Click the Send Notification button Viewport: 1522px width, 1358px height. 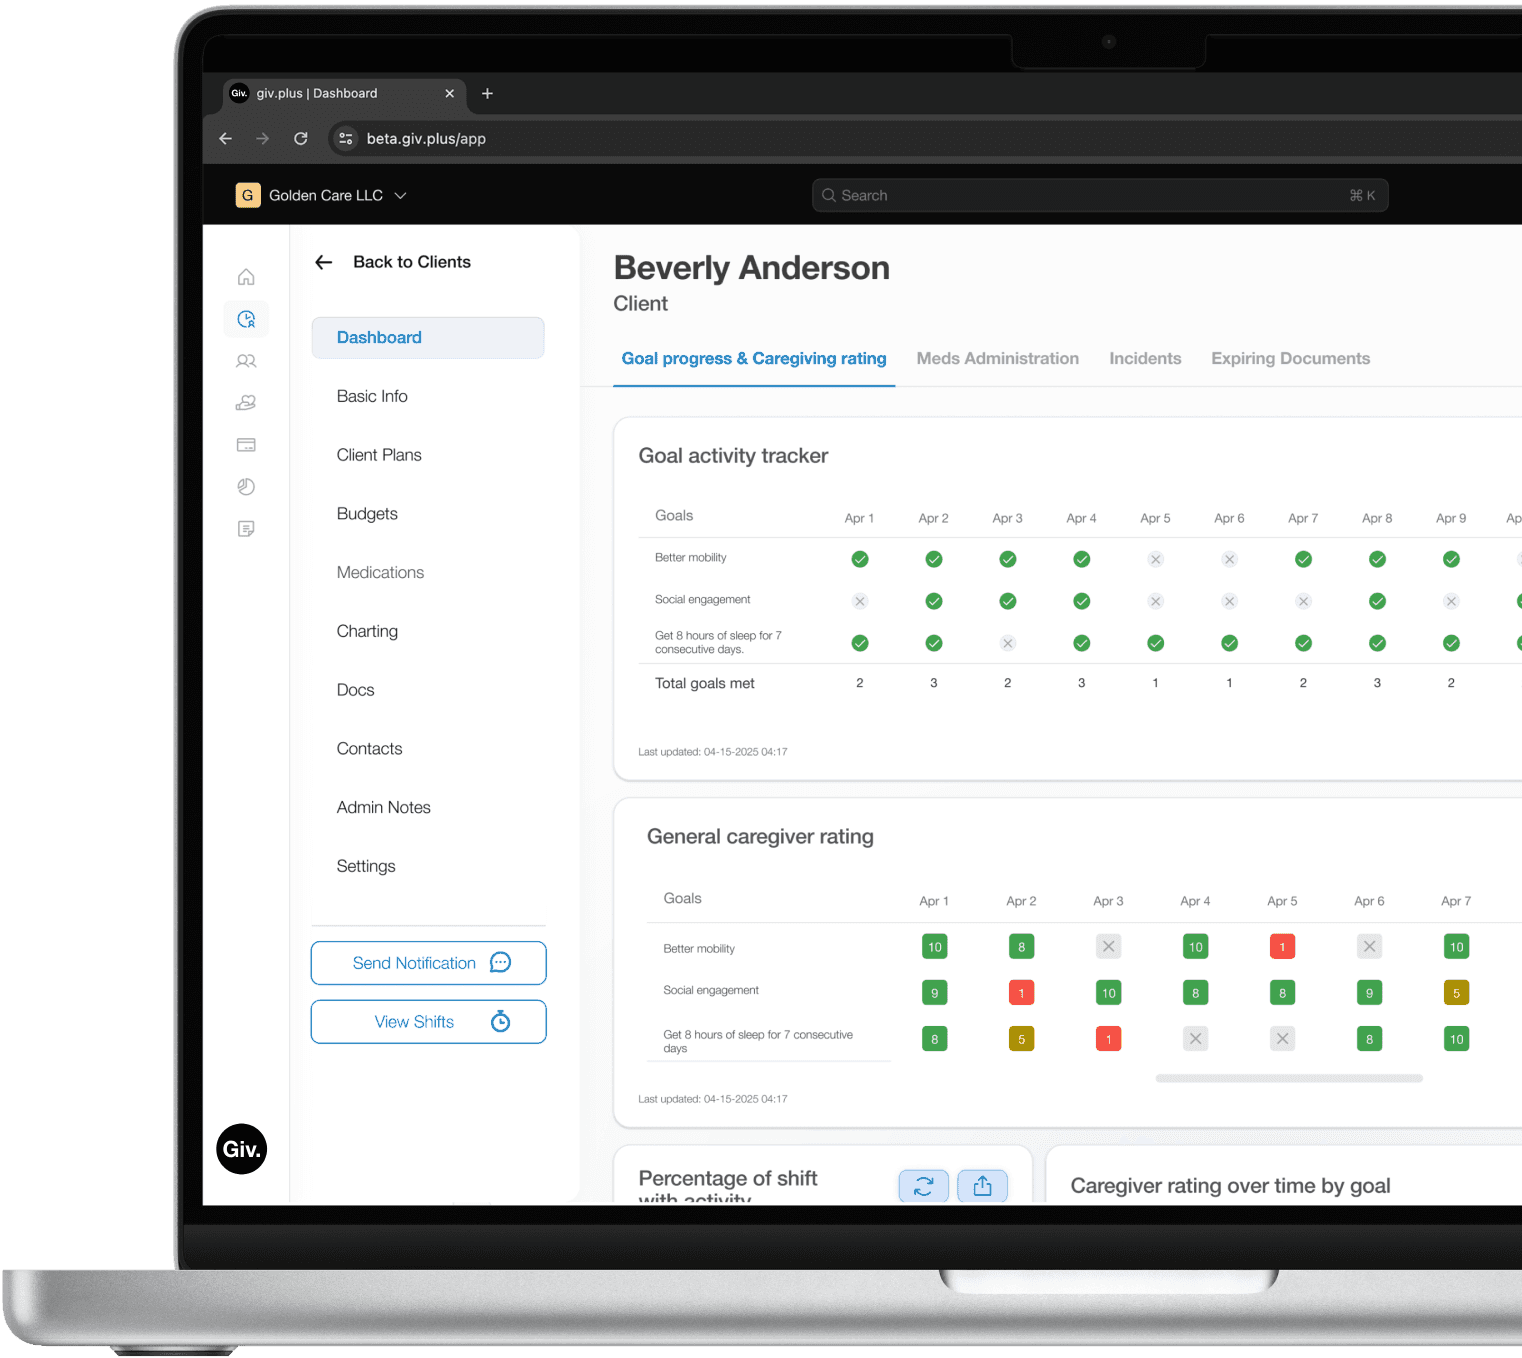coord(428,963)
